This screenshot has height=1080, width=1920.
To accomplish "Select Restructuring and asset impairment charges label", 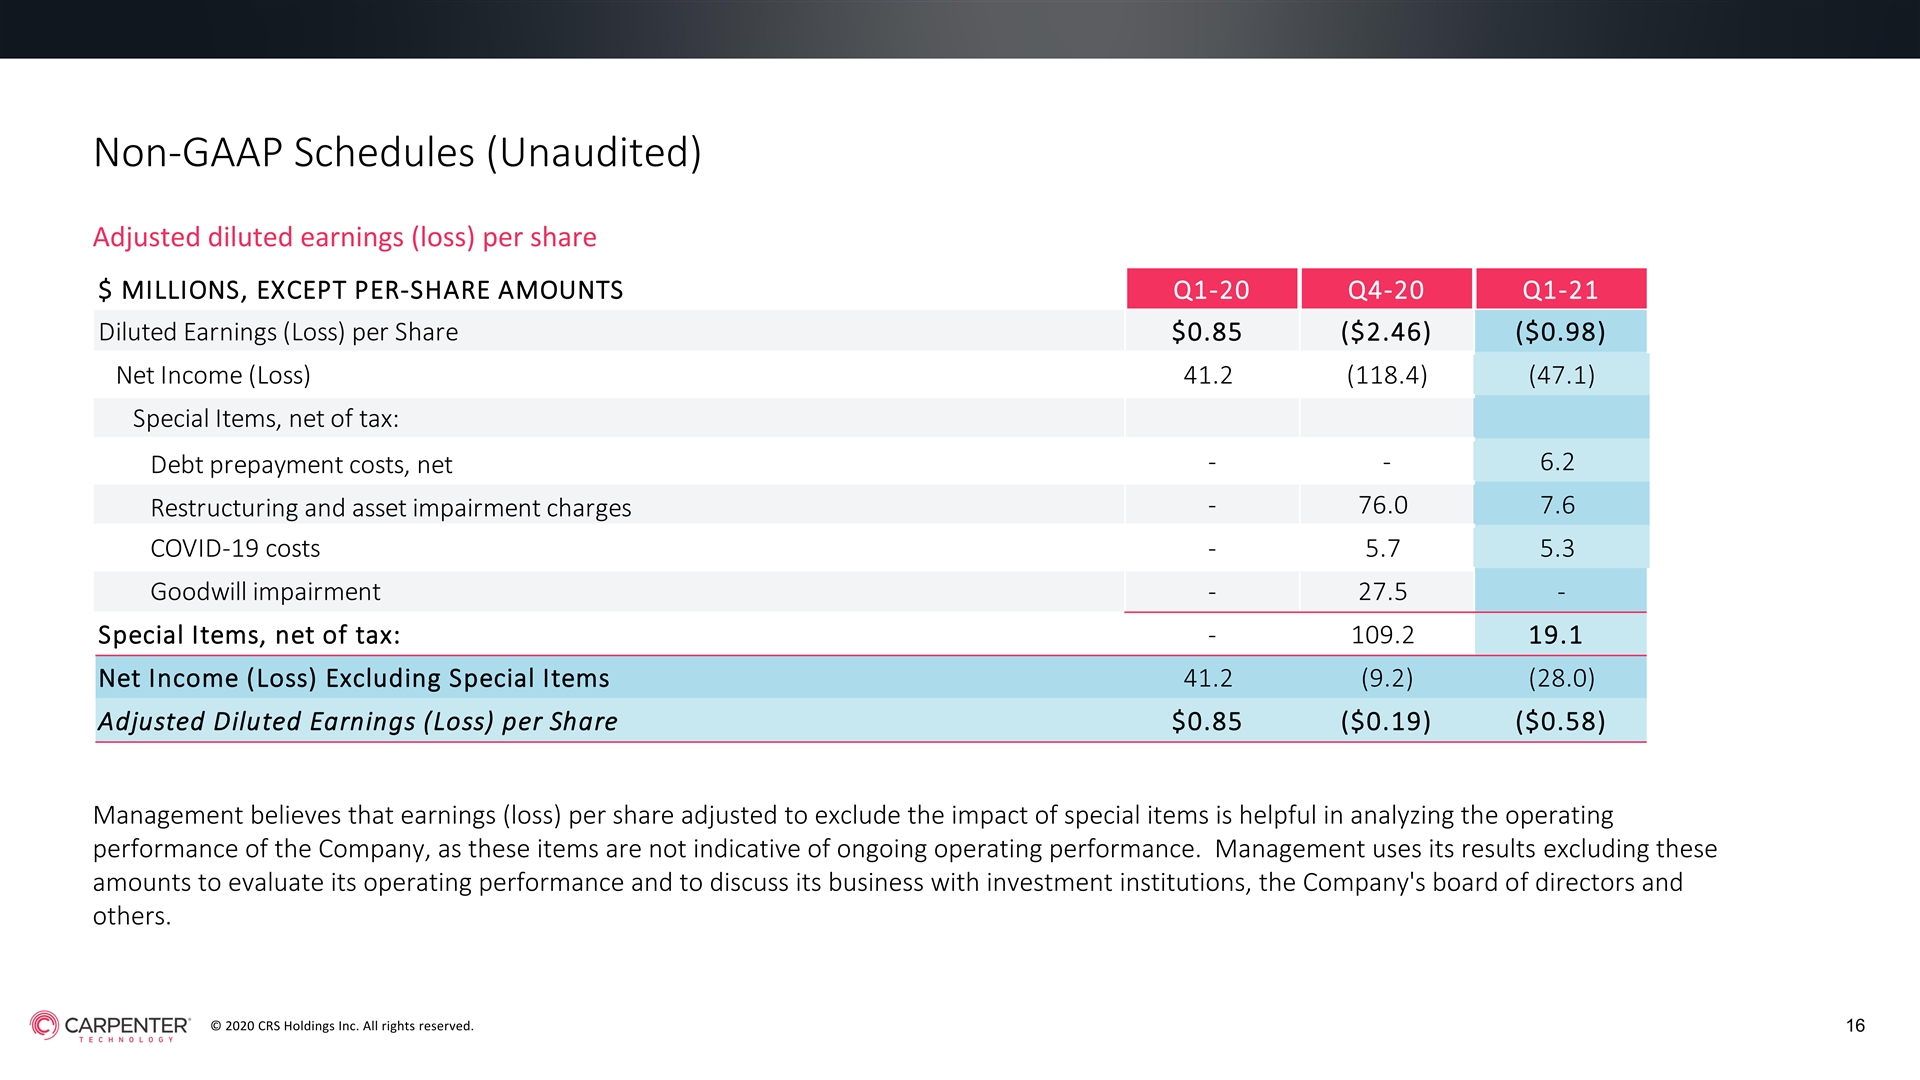I will pyautogui.click(x=391, y=508).
